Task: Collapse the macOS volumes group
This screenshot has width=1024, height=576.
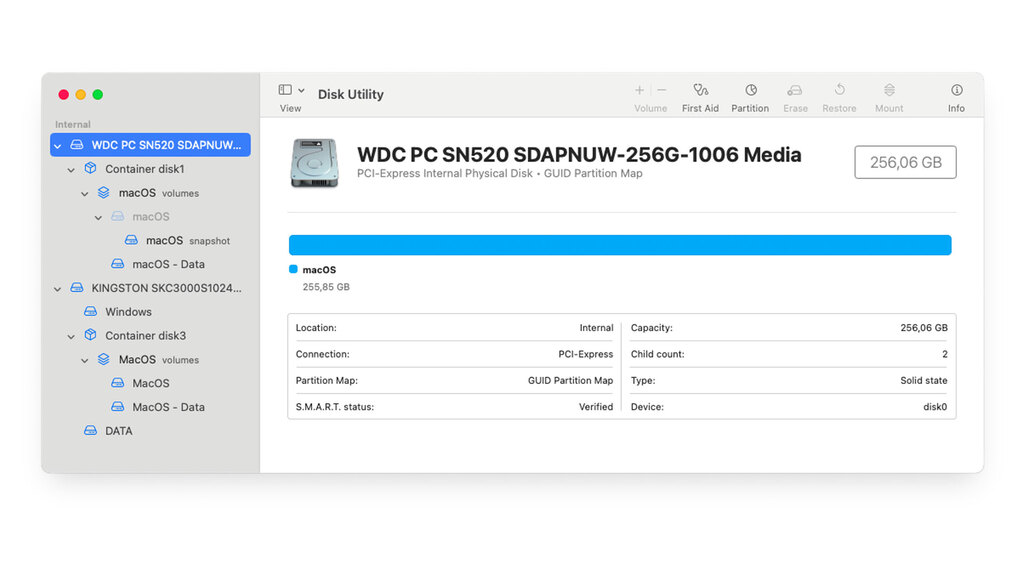Action: (x=85, y=194)
